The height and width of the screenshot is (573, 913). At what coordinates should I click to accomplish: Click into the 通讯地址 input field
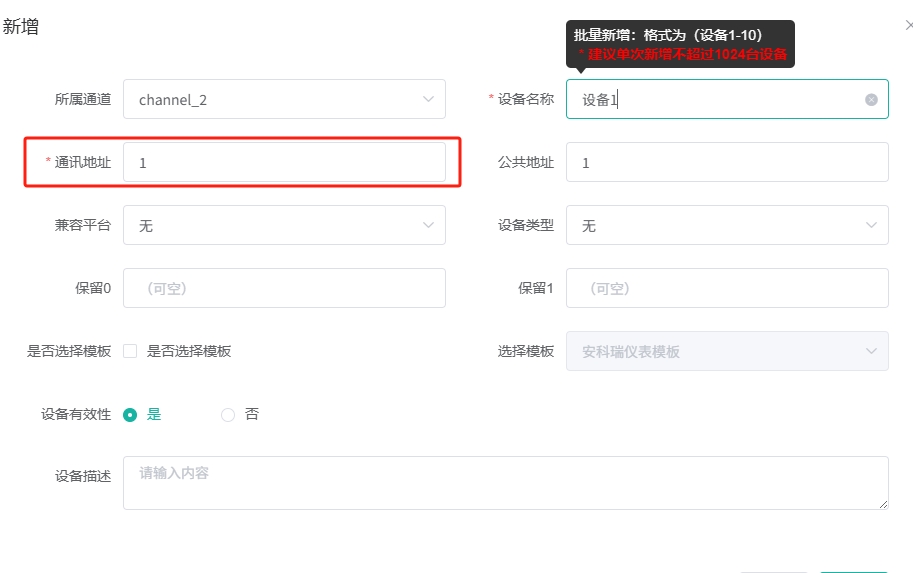284,163
